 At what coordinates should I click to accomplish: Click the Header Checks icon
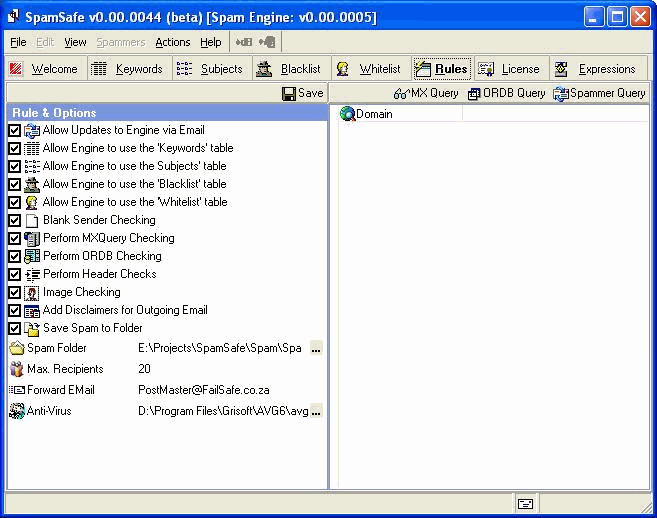[32, 275]
